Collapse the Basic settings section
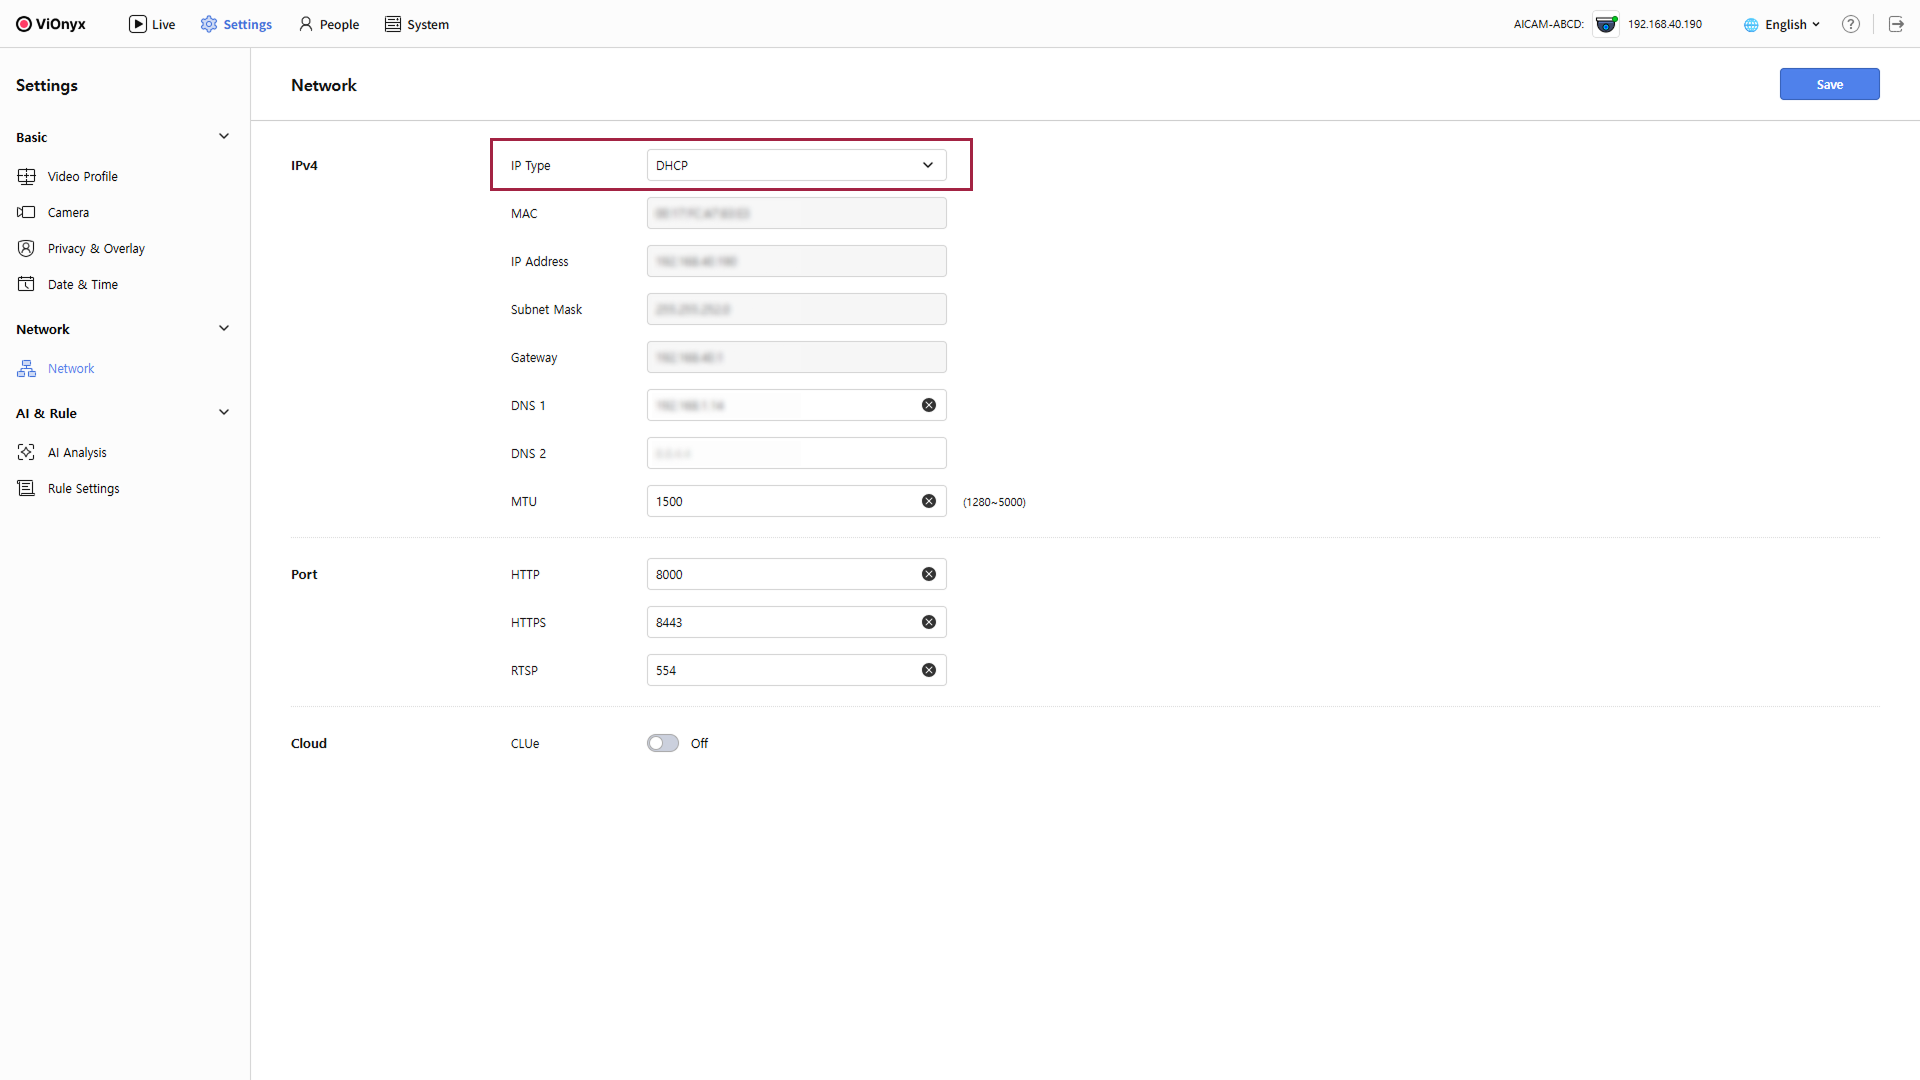 tap(224, 137)
